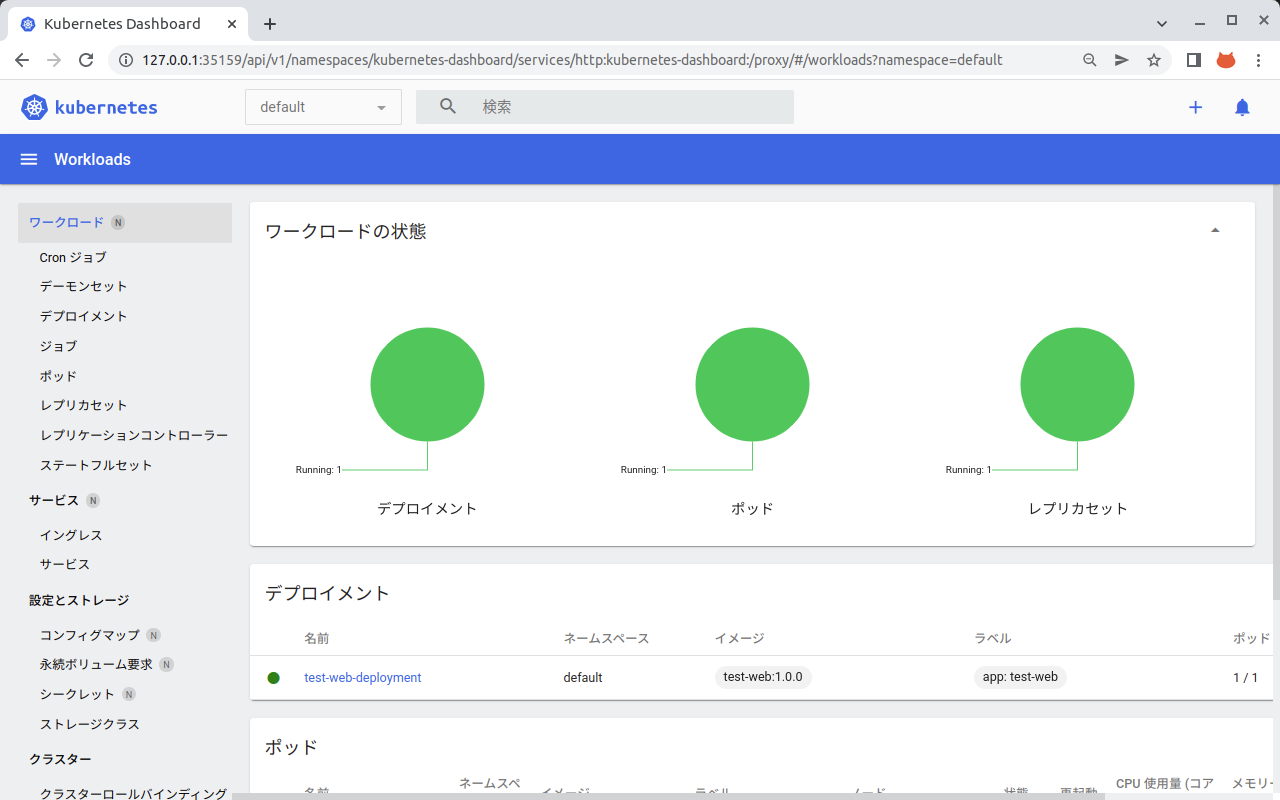Open the notifications bell
This screenshot has height=800, width=1280.
pyautogui.click(x=1242, y=107)
